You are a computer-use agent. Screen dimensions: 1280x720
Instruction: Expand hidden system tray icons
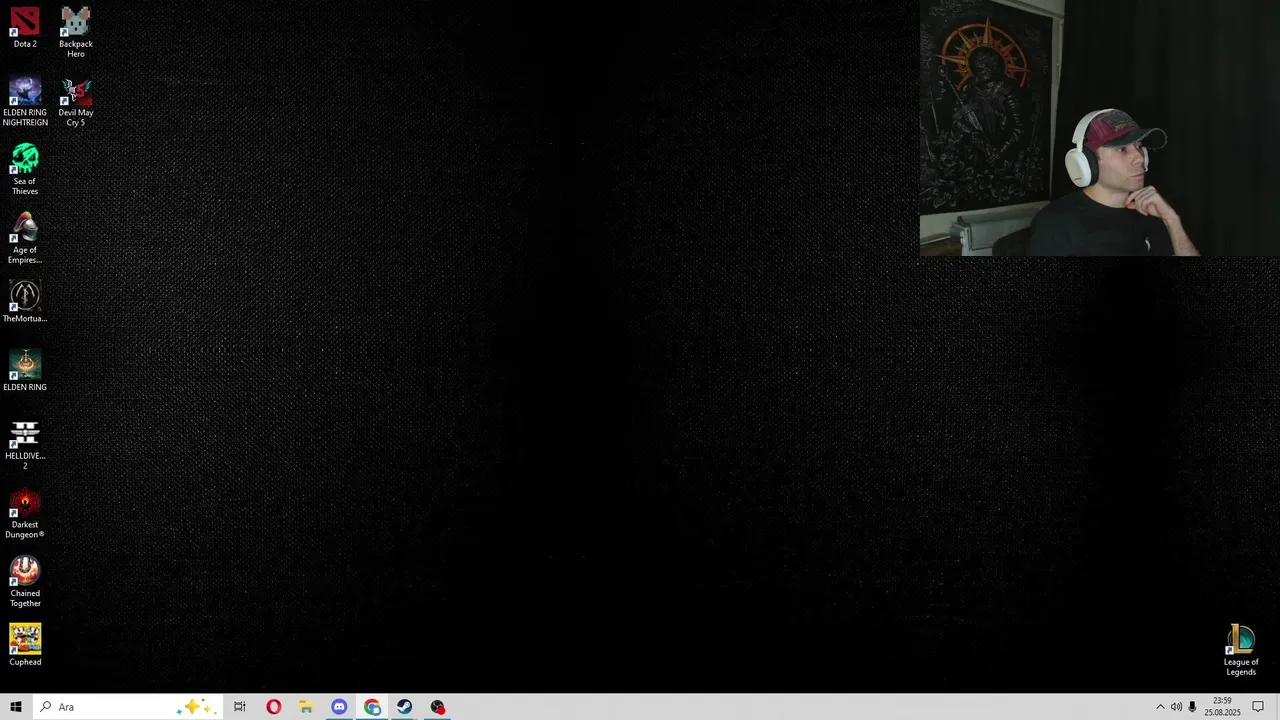pyautogui.click(x=1160, y=707)
